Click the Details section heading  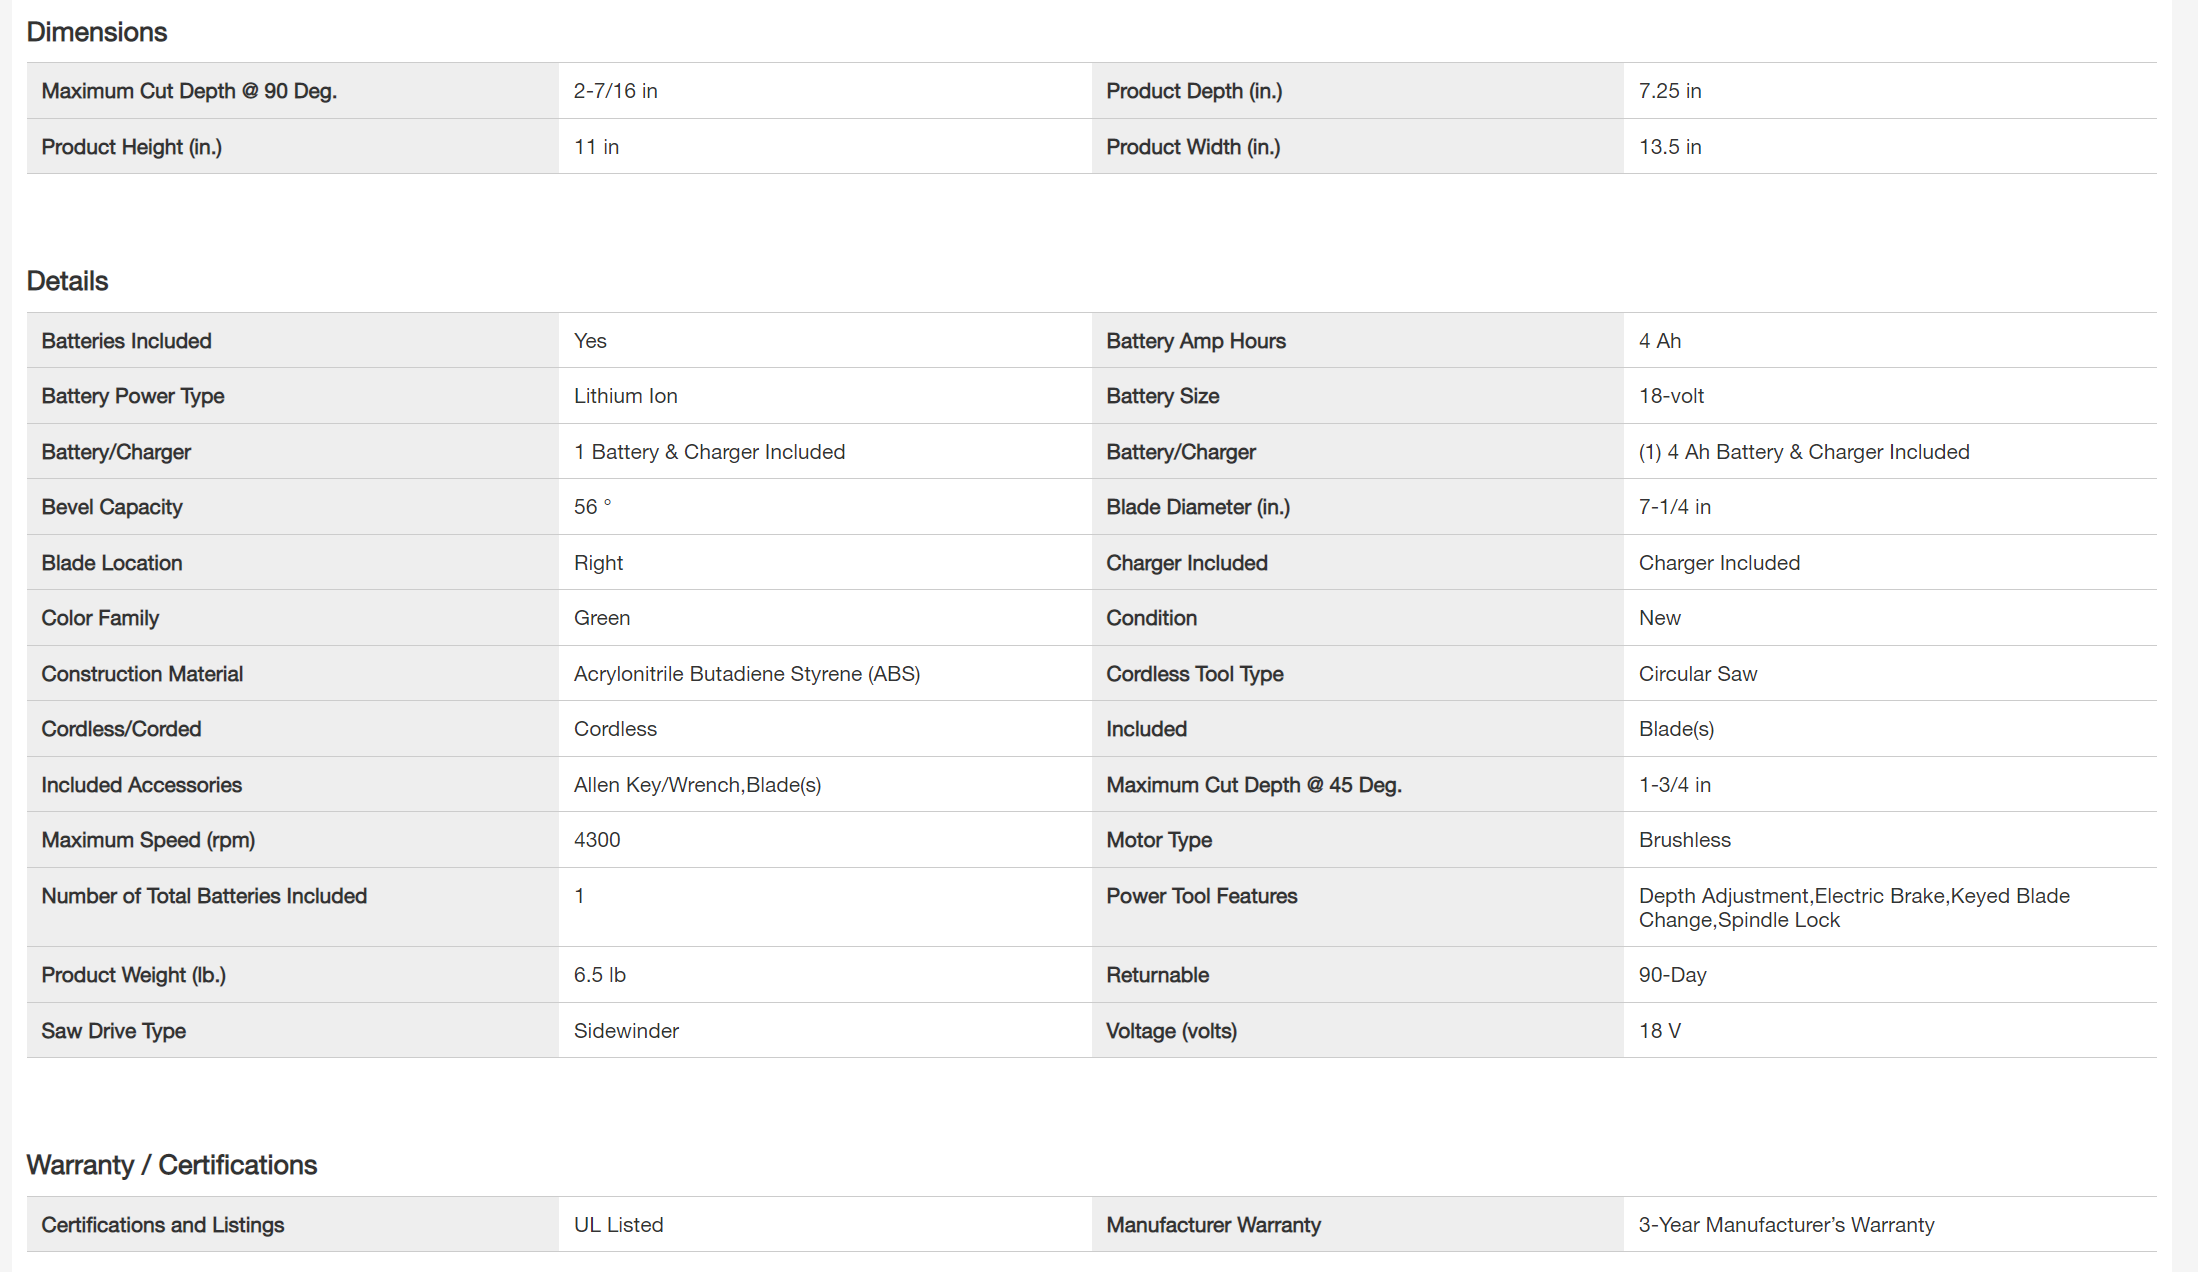67,281
